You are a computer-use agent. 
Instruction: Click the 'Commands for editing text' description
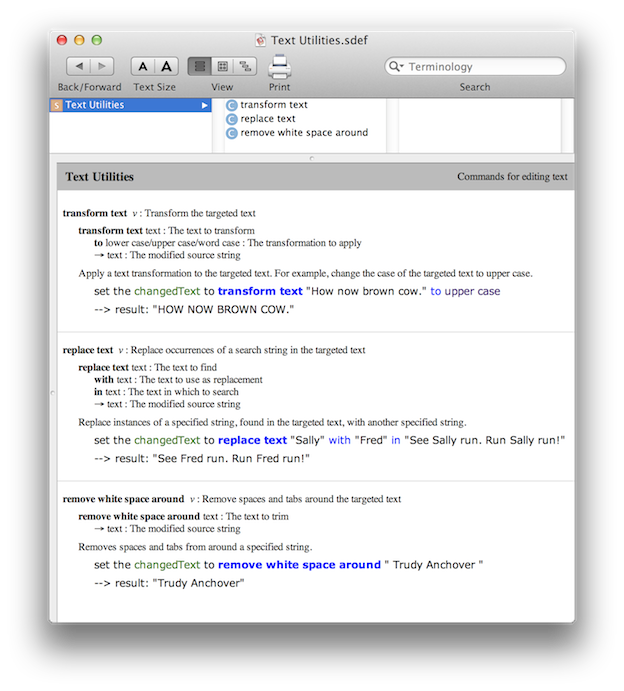click(512, 177)
